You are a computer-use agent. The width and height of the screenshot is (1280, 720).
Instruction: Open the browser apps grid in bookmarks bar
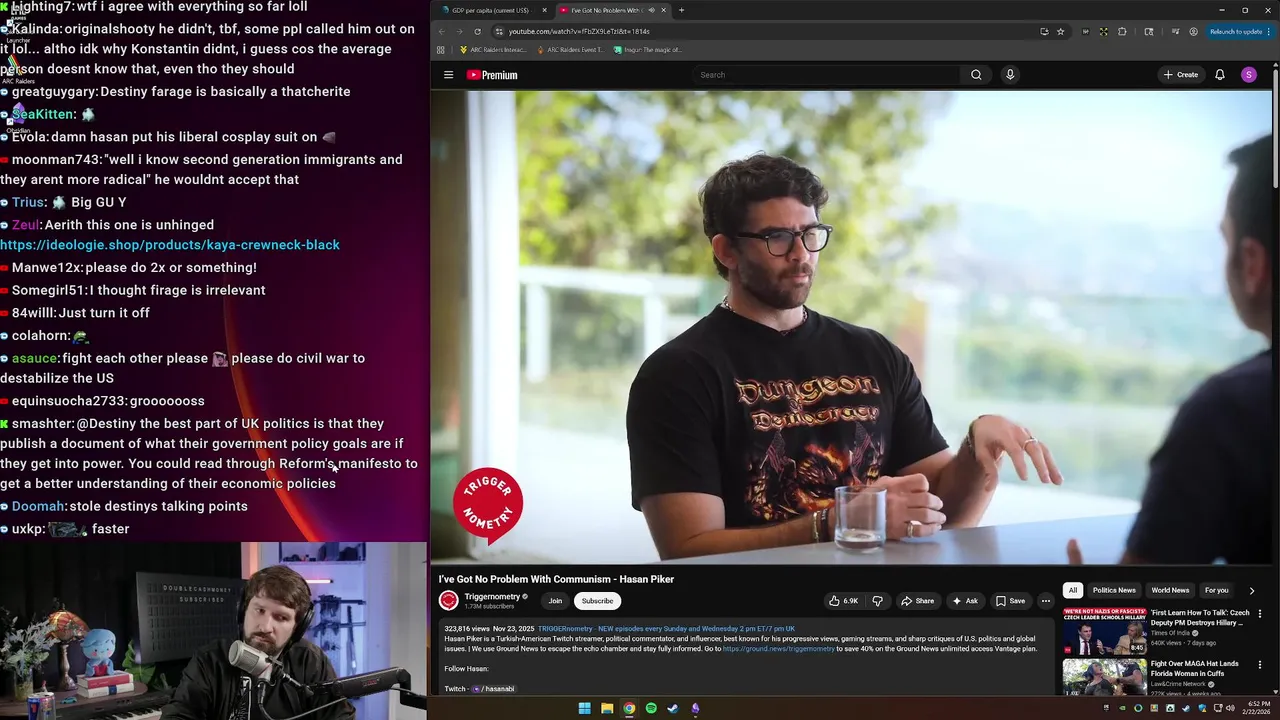click(x=441, y=49)
